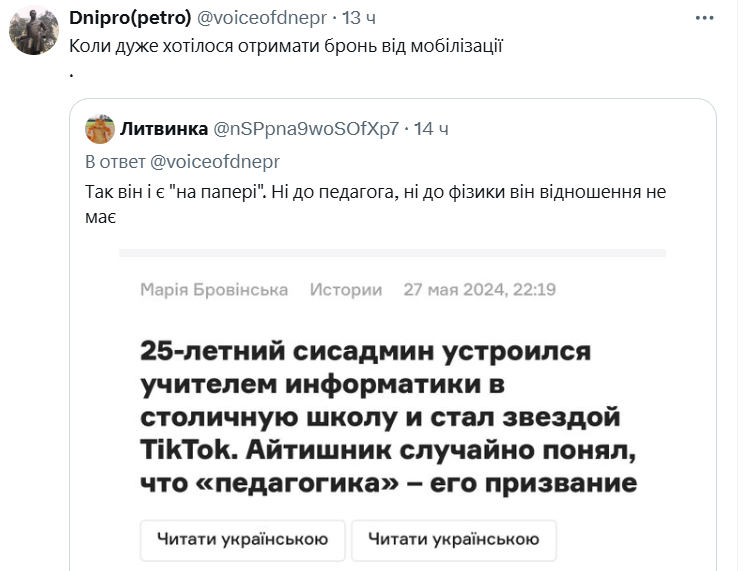Open the article headline about the 25-летний сисадмин
This screenshot has height=571, width=755.
coord(389,418)
